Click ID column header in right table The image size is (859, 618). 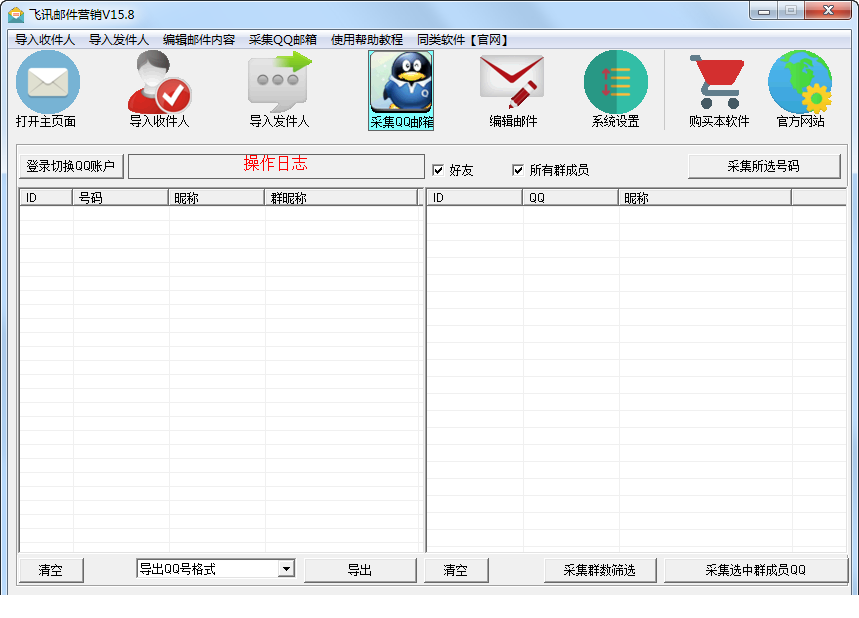click(x=474, y=198)
